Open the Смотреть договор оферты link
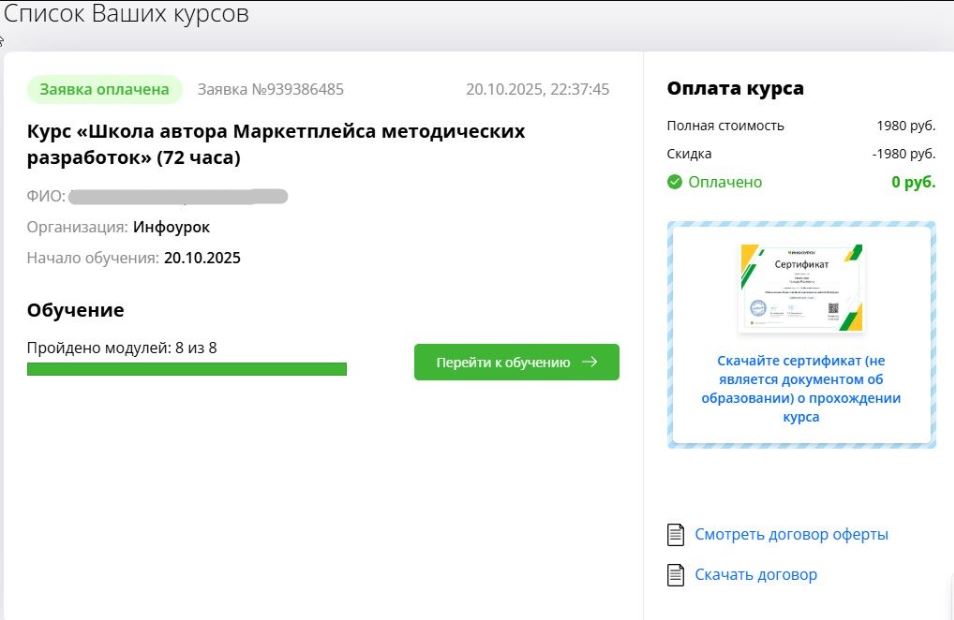The height and width of the screenshot is (620, 954). pyautogui.click(x=791, y=535)
